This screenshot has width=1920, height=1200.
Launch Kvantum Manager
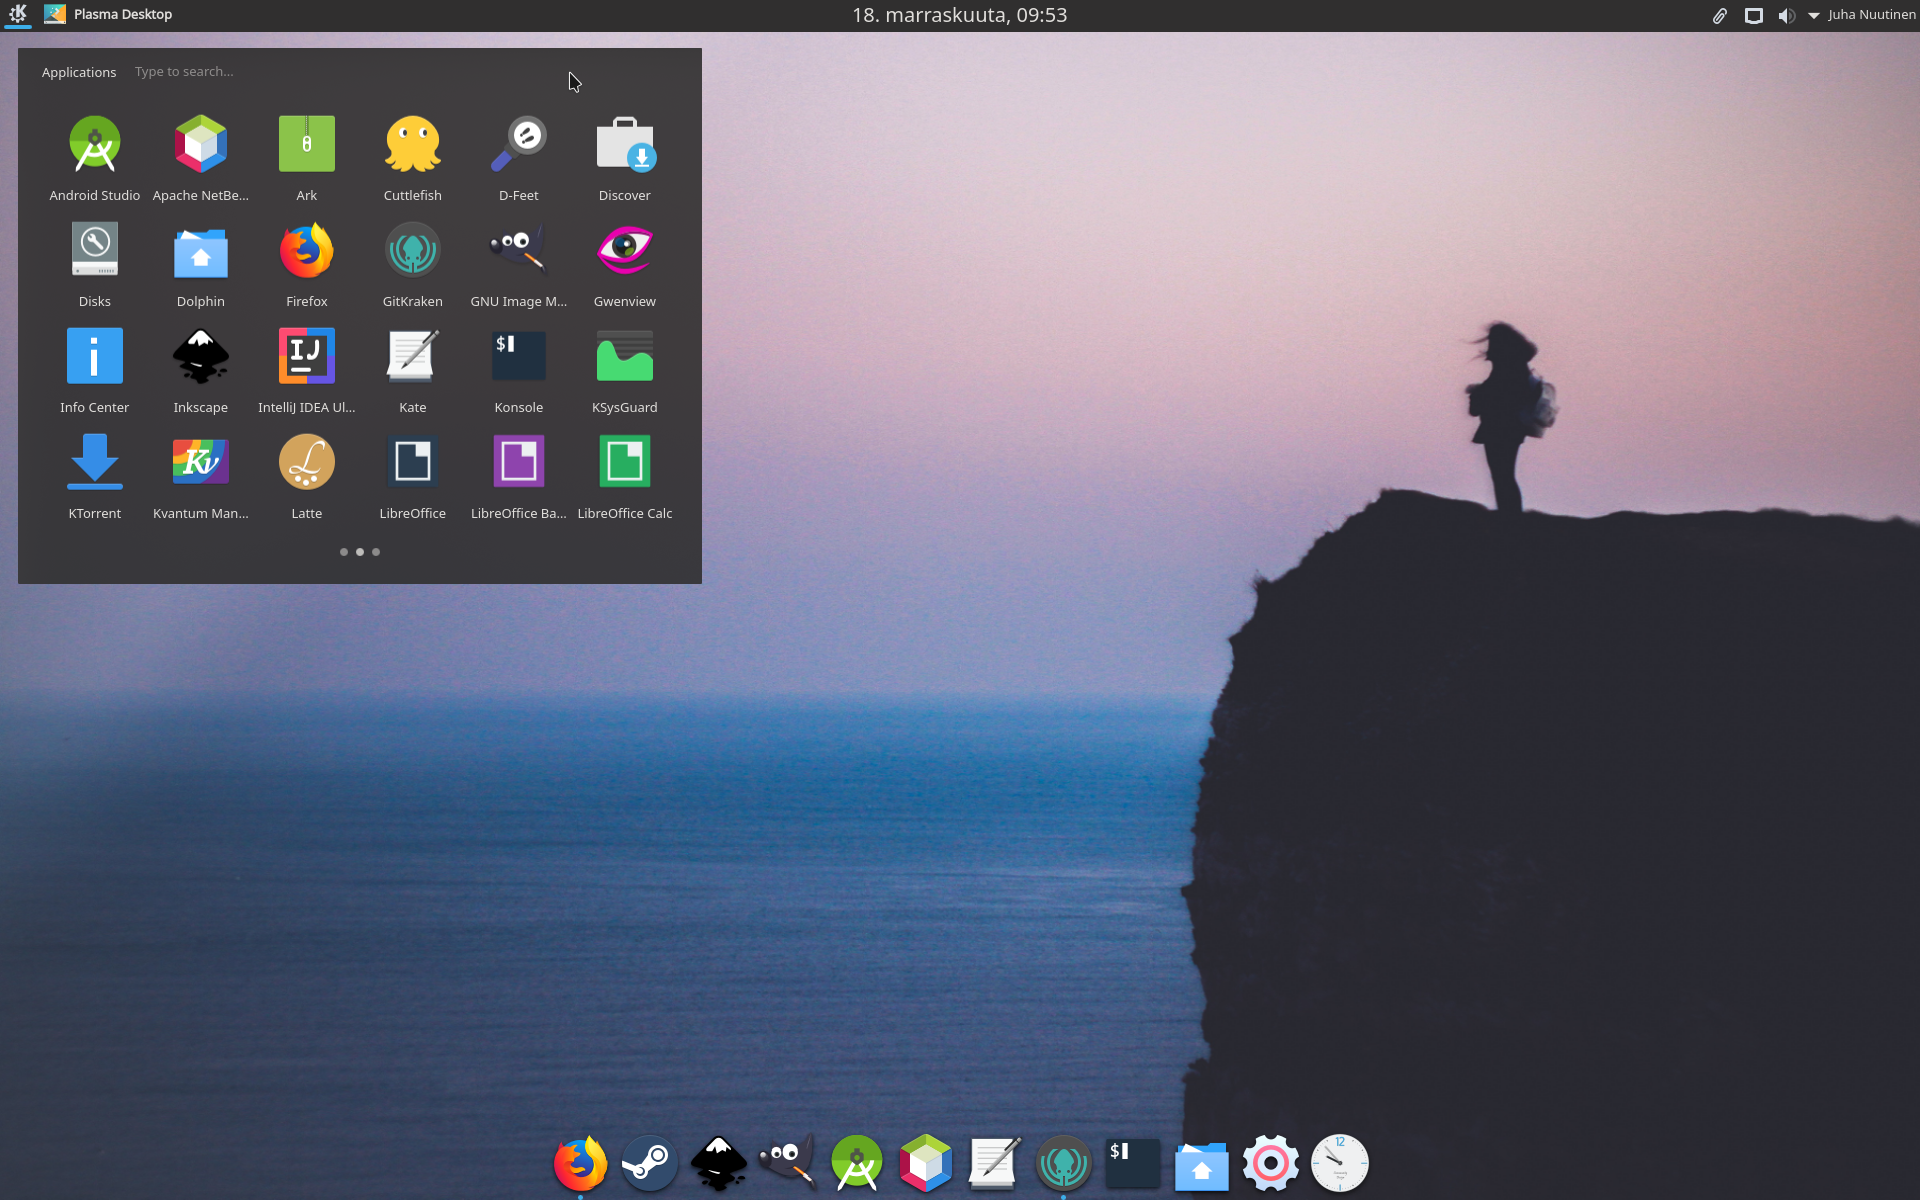click(x=201, y=476)
